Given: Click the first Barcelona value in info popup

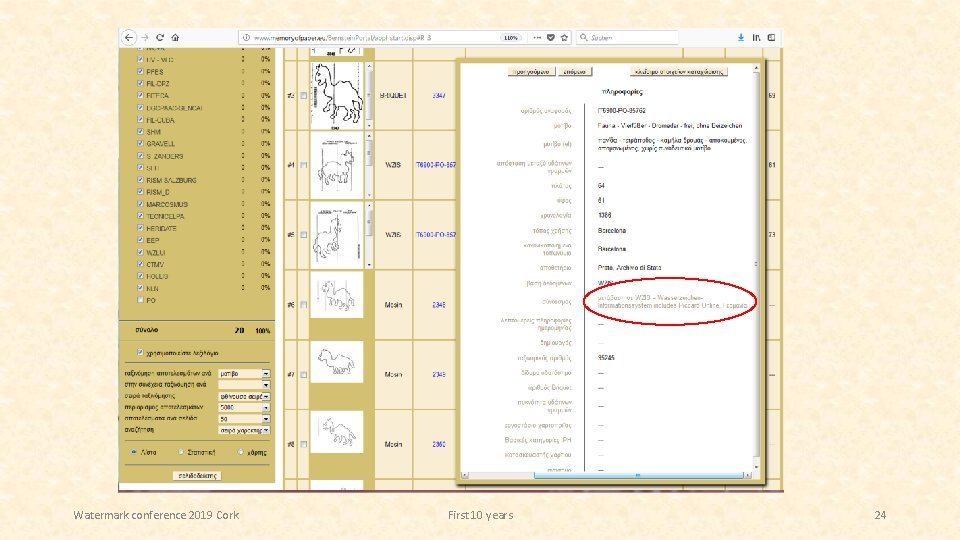Looking at the screenshot, I should click(x=612, y=231).
